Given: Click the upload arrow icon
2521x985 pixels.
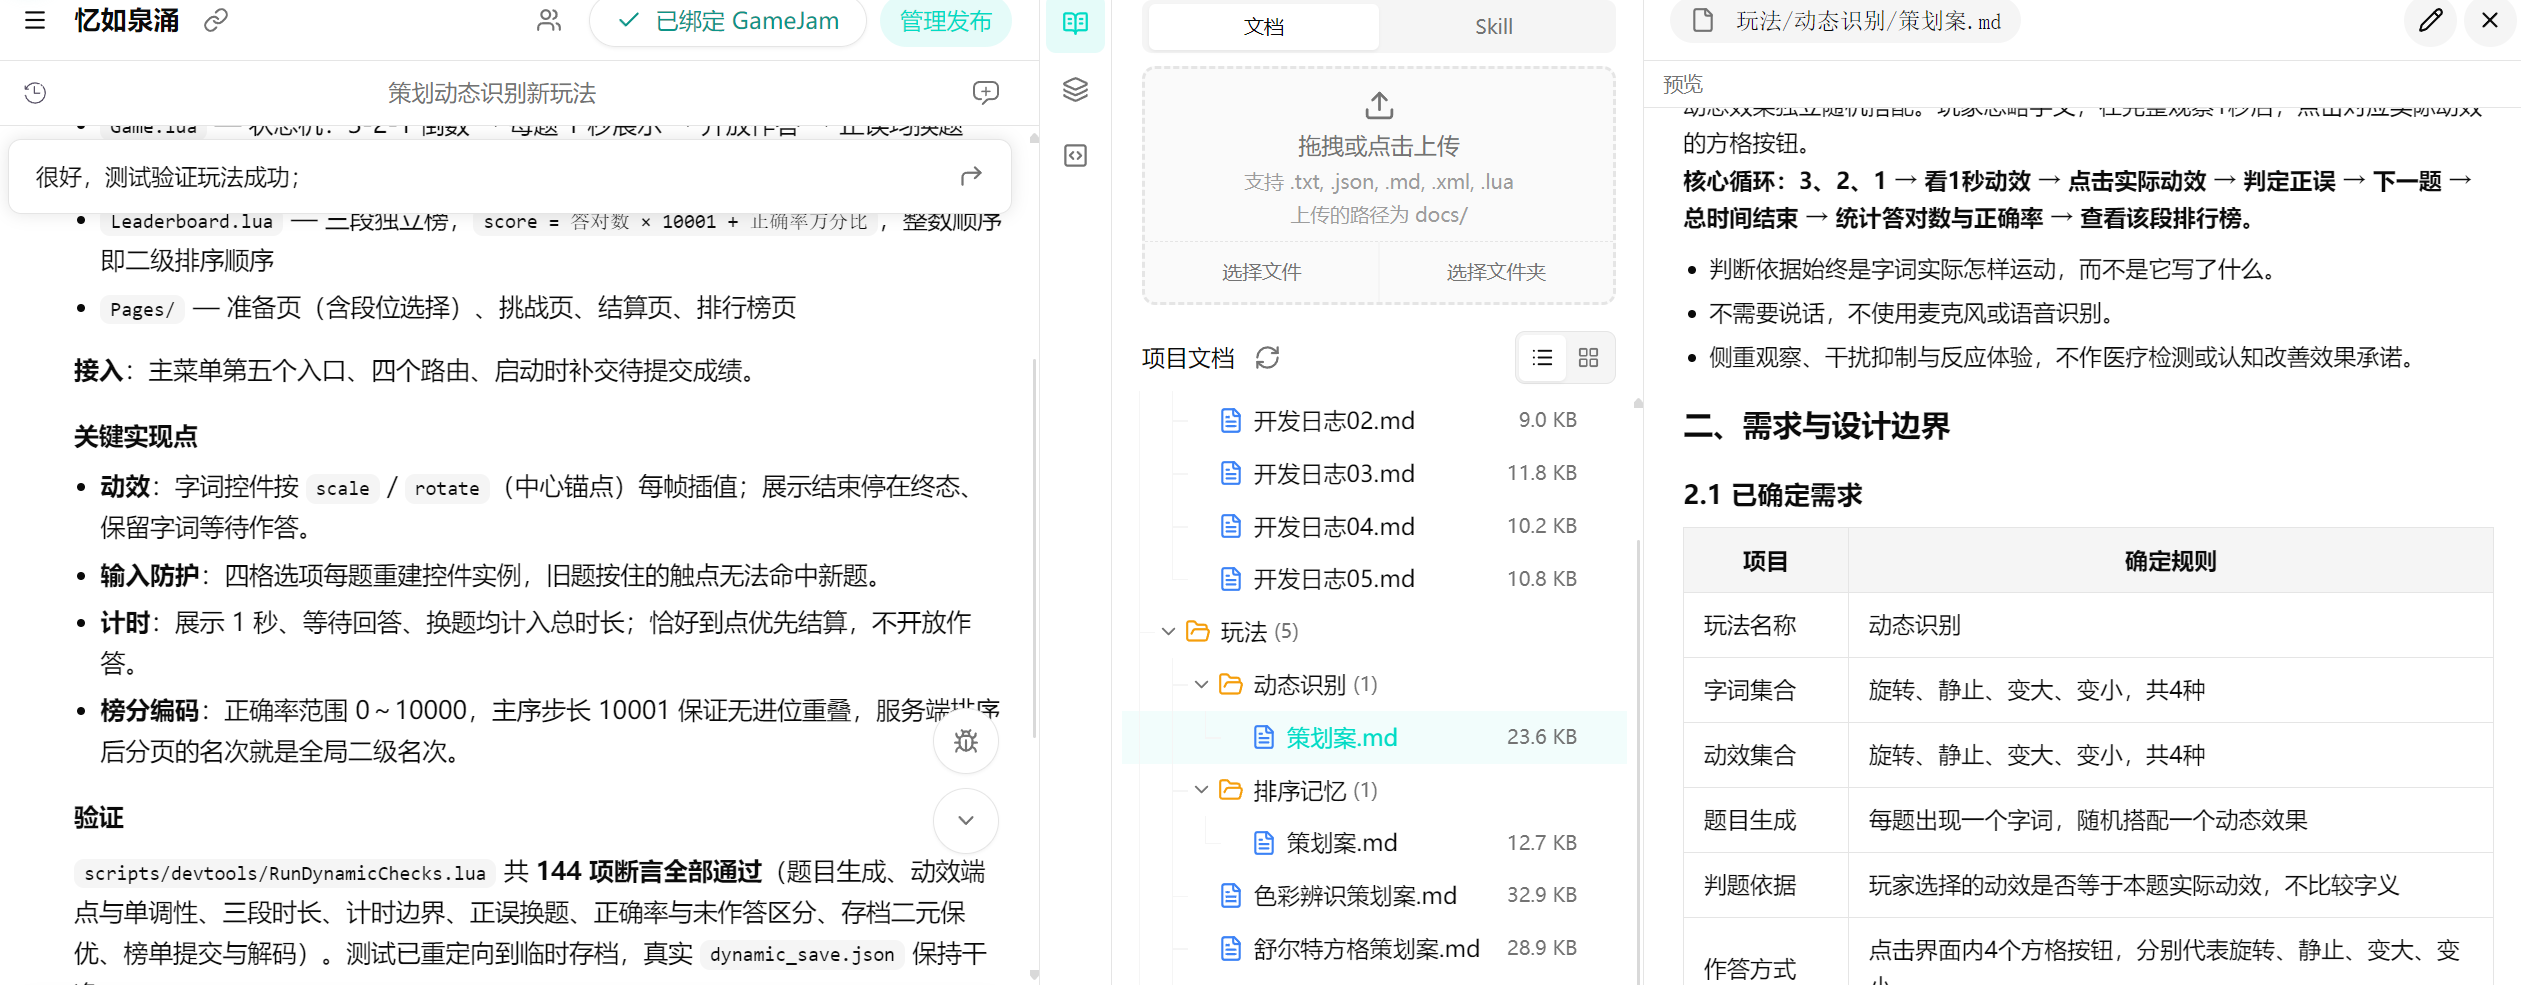Looking at the screenshot, I should [1379, 105].
